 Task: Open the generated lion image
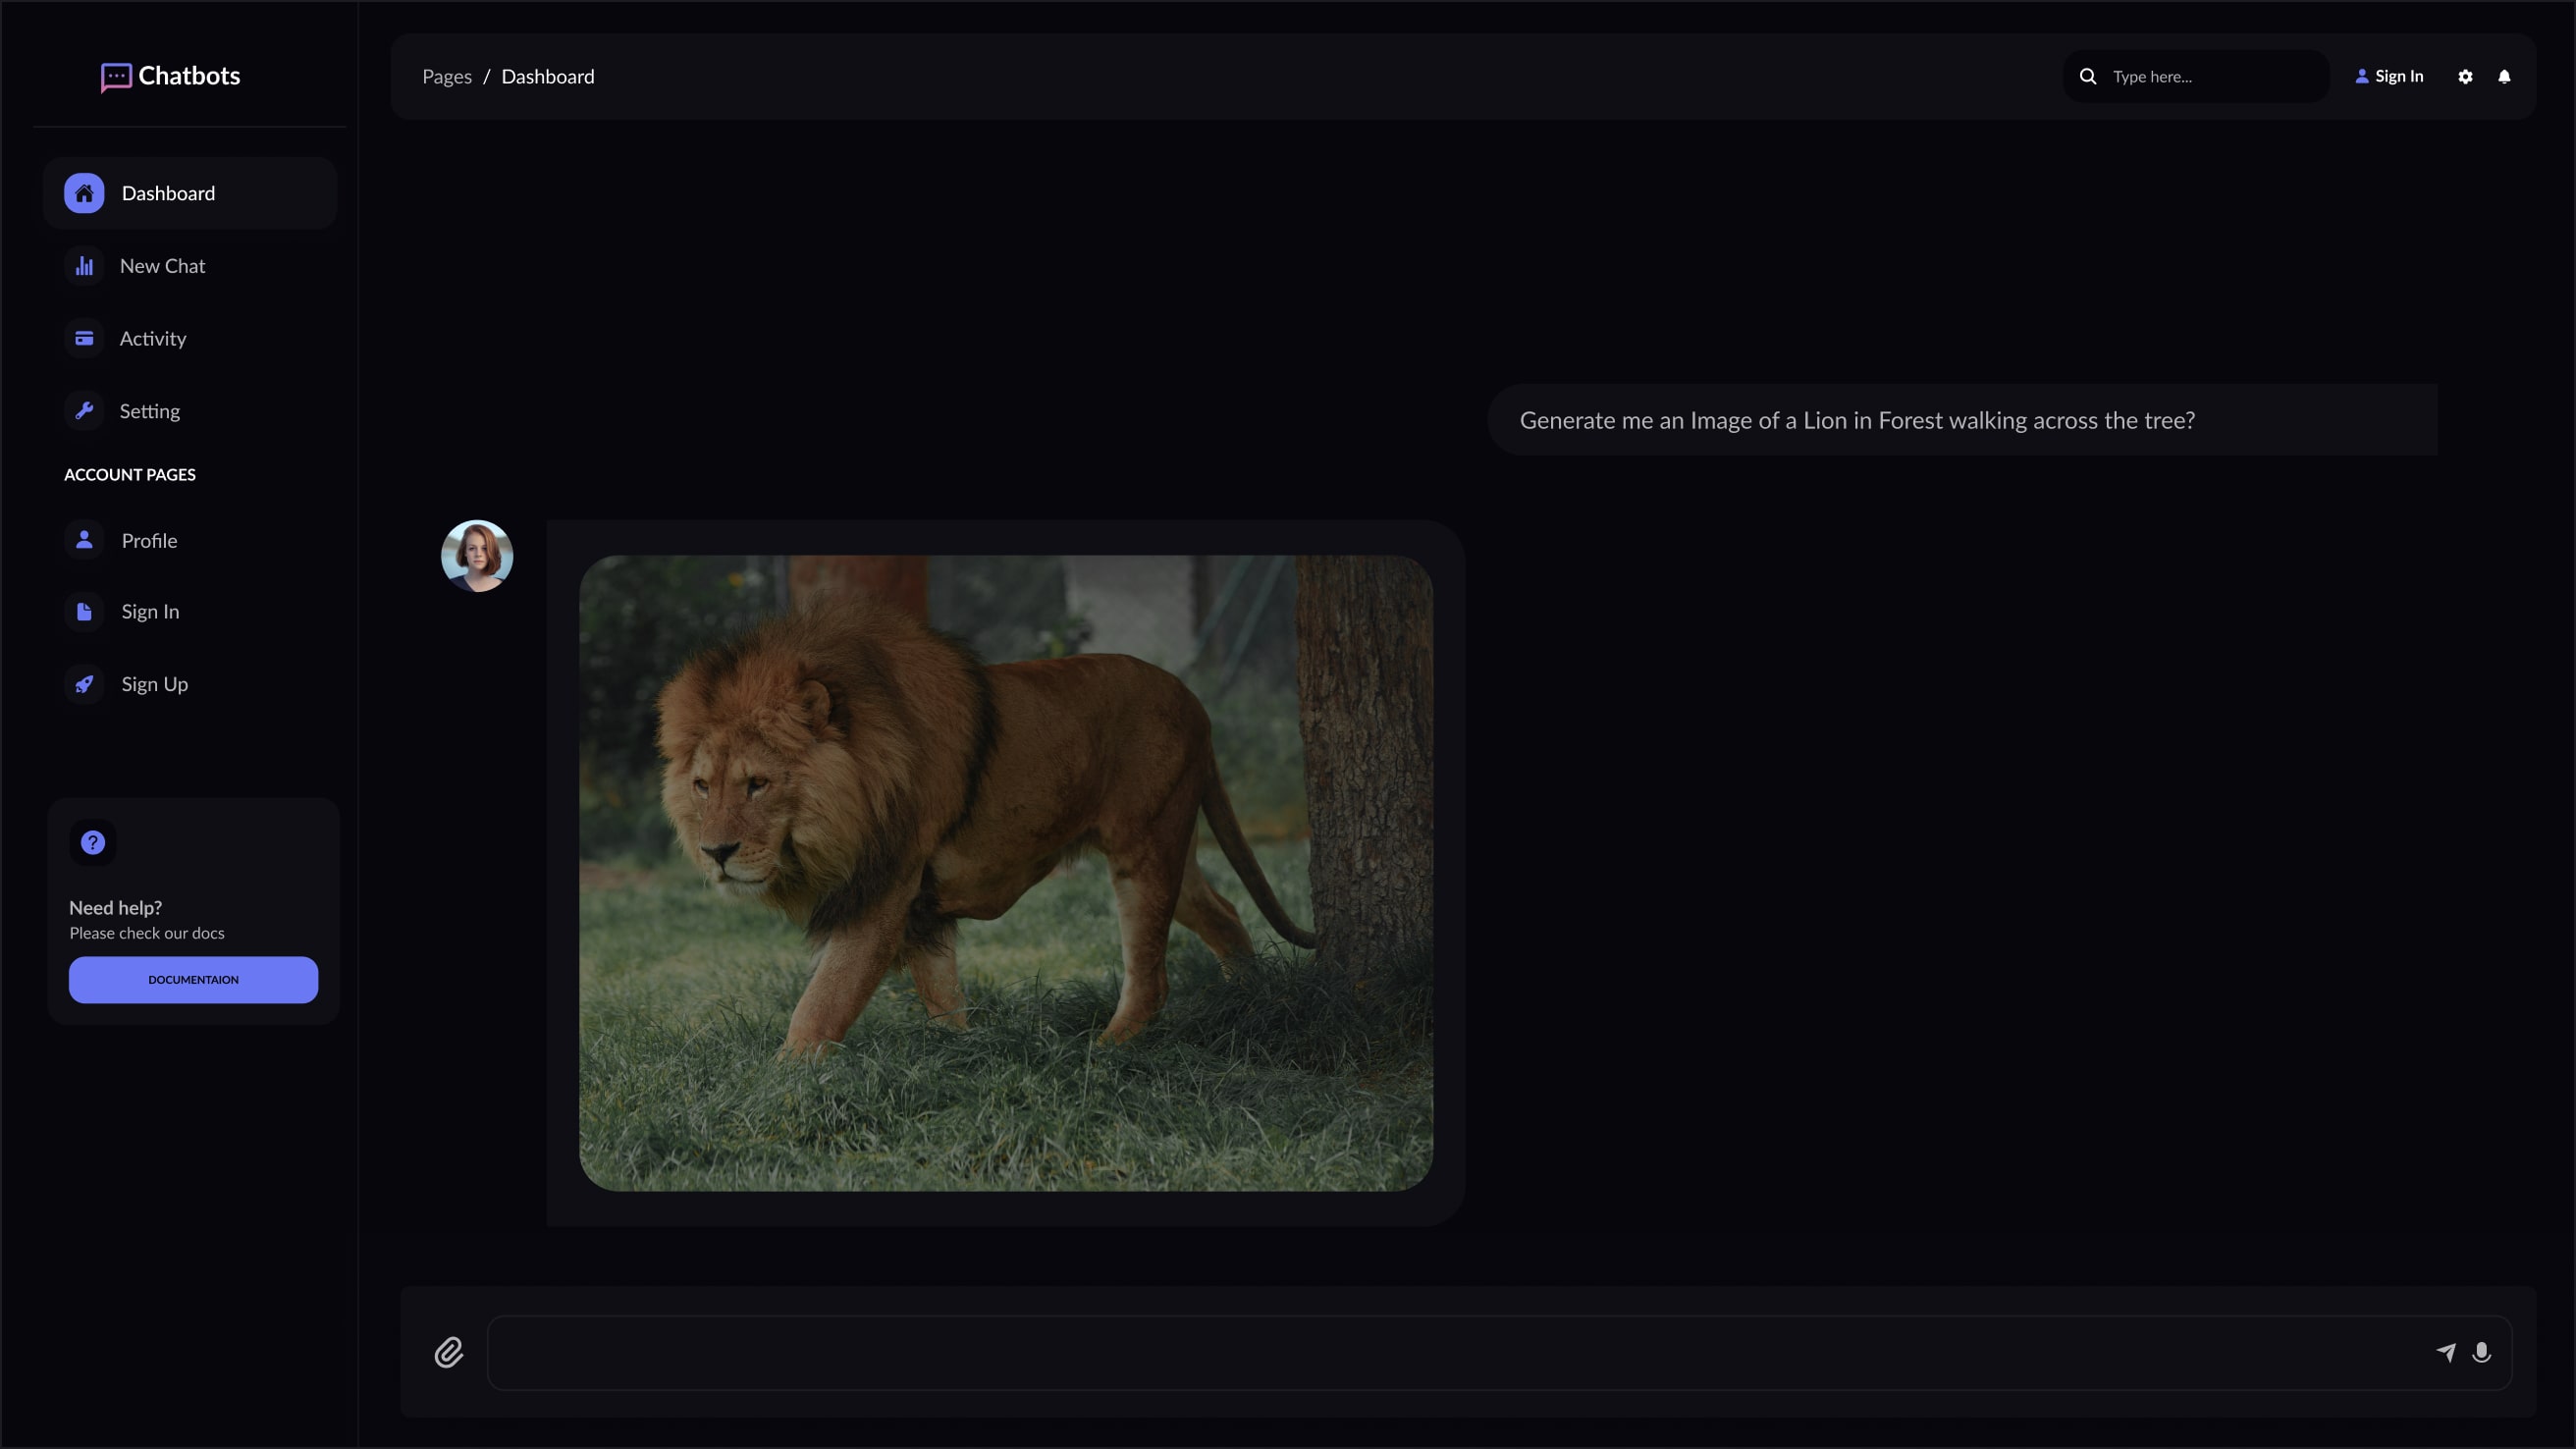[x=1005, y=873]
